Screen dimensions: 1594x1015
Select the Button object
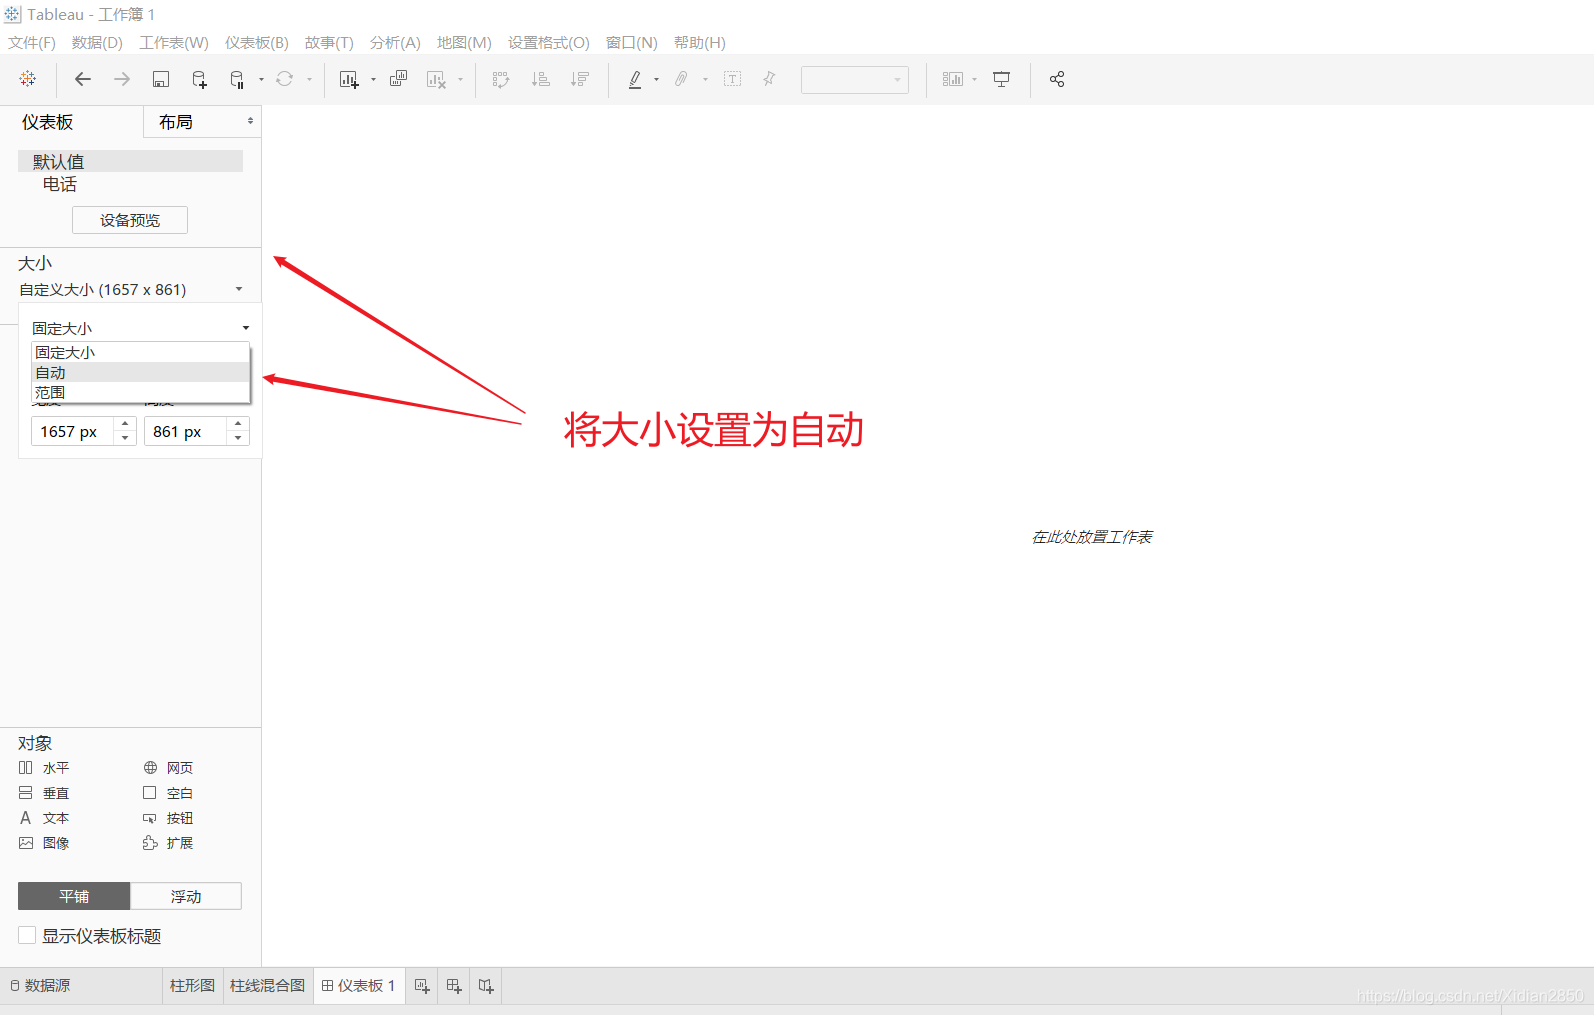coord(168,818)
